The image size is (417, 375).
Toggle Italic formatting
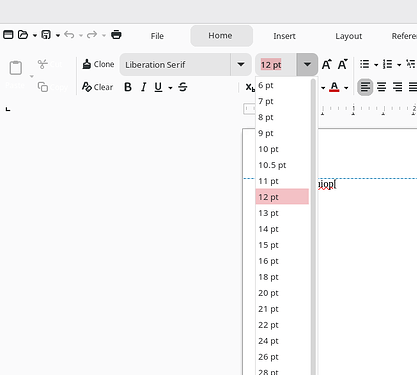pyautogui.click(x=144, y=87)
